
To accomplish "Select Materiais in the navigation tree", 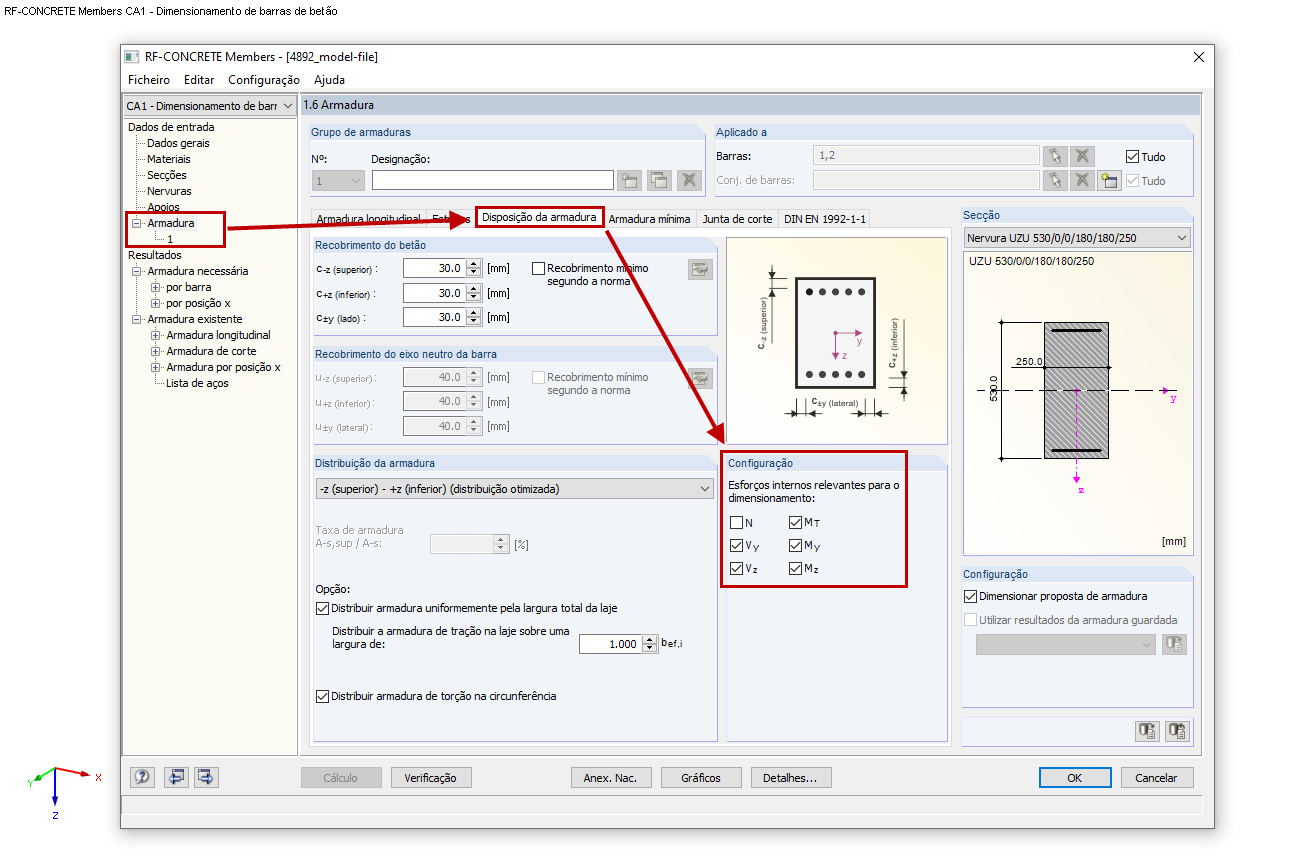I will [x=168, y=159].
